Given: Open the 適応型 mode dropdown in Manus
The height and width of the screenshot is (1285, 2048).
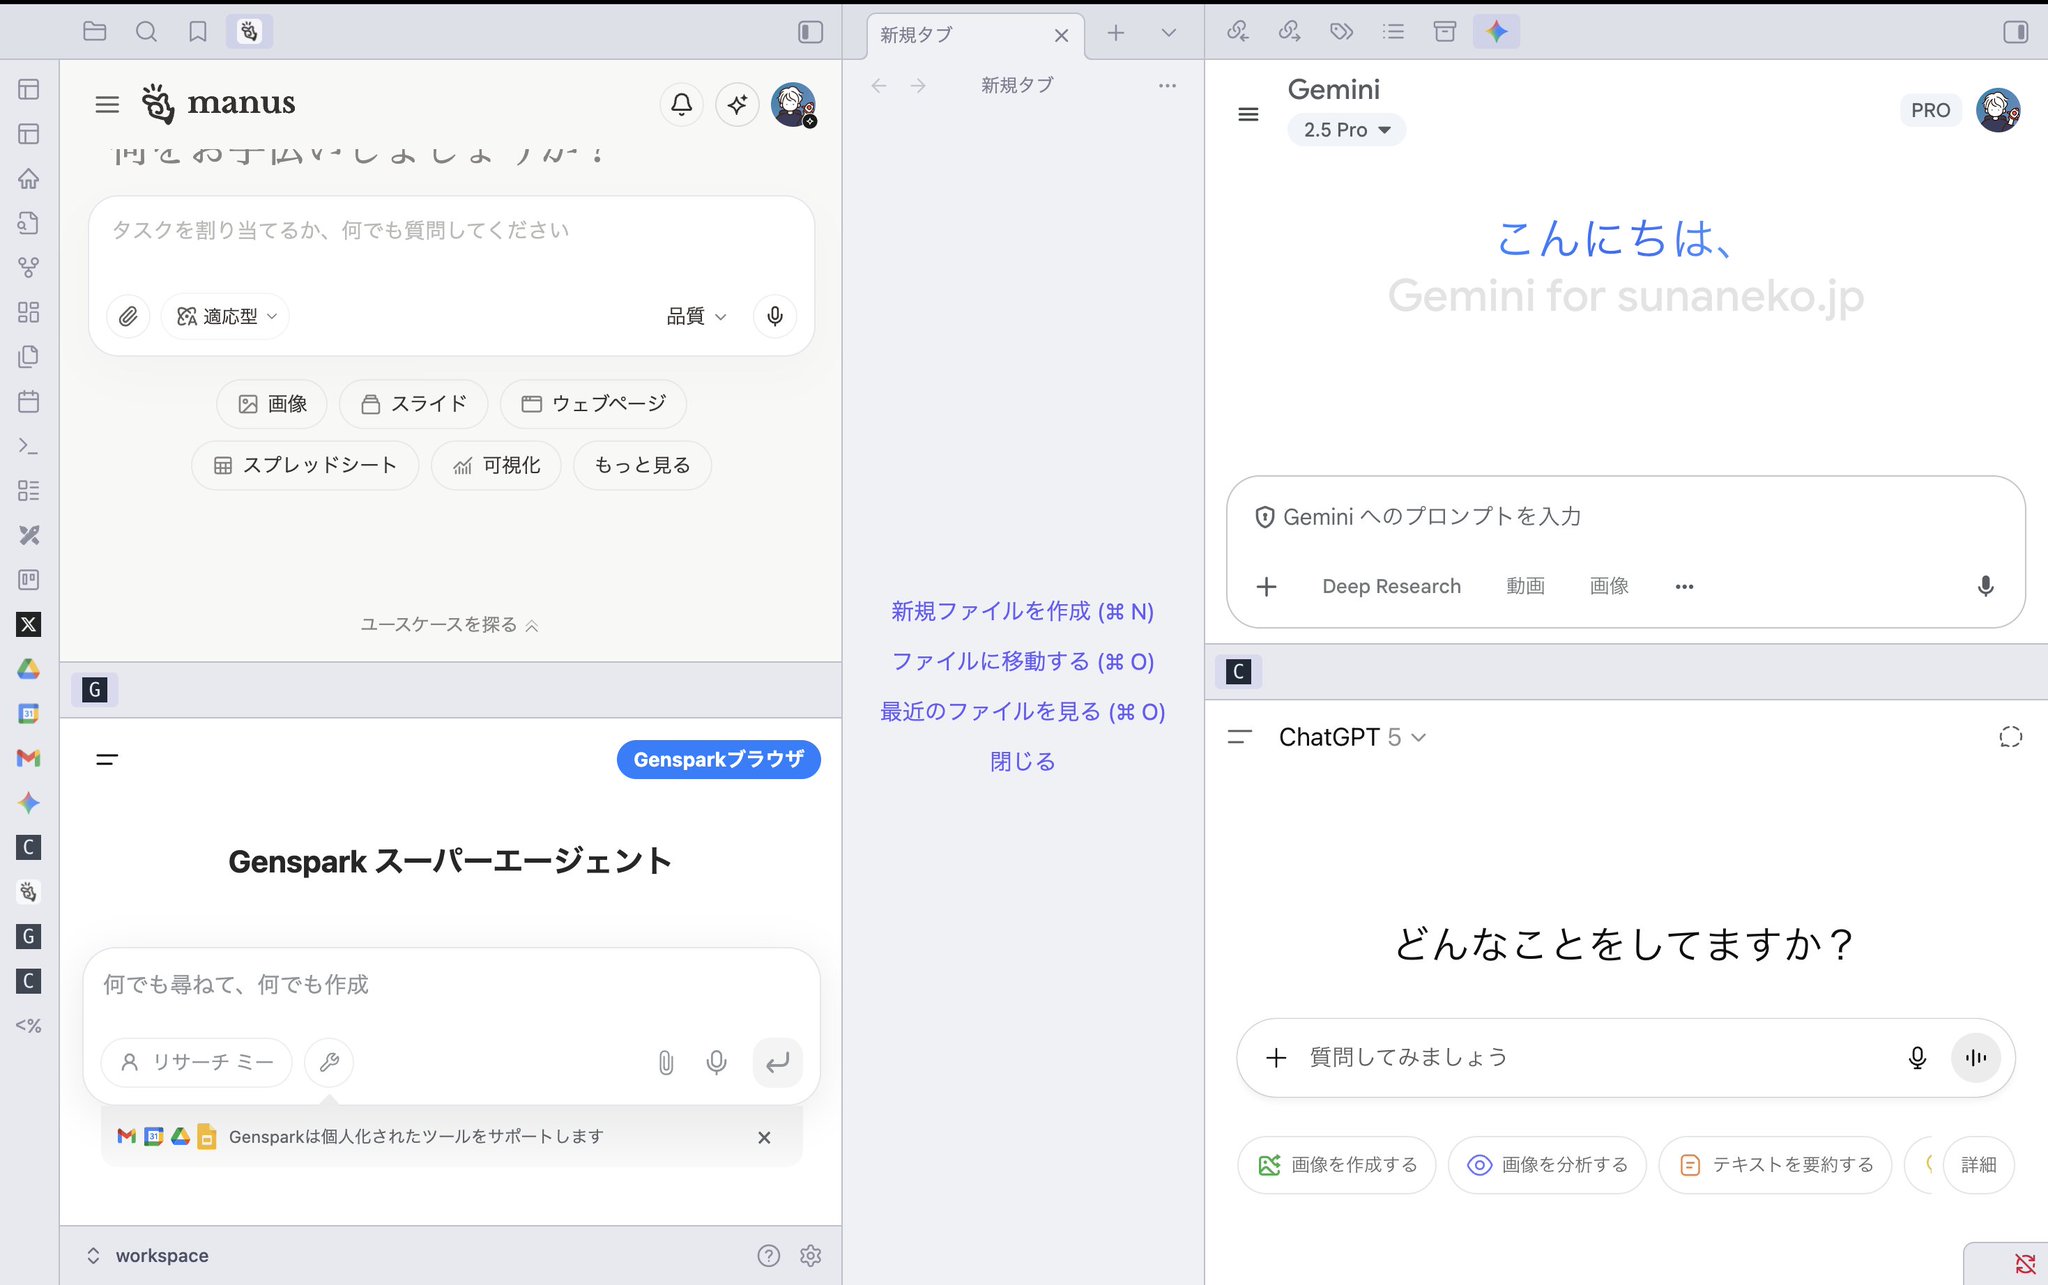Looking at the screenshot, I should 226,316.
